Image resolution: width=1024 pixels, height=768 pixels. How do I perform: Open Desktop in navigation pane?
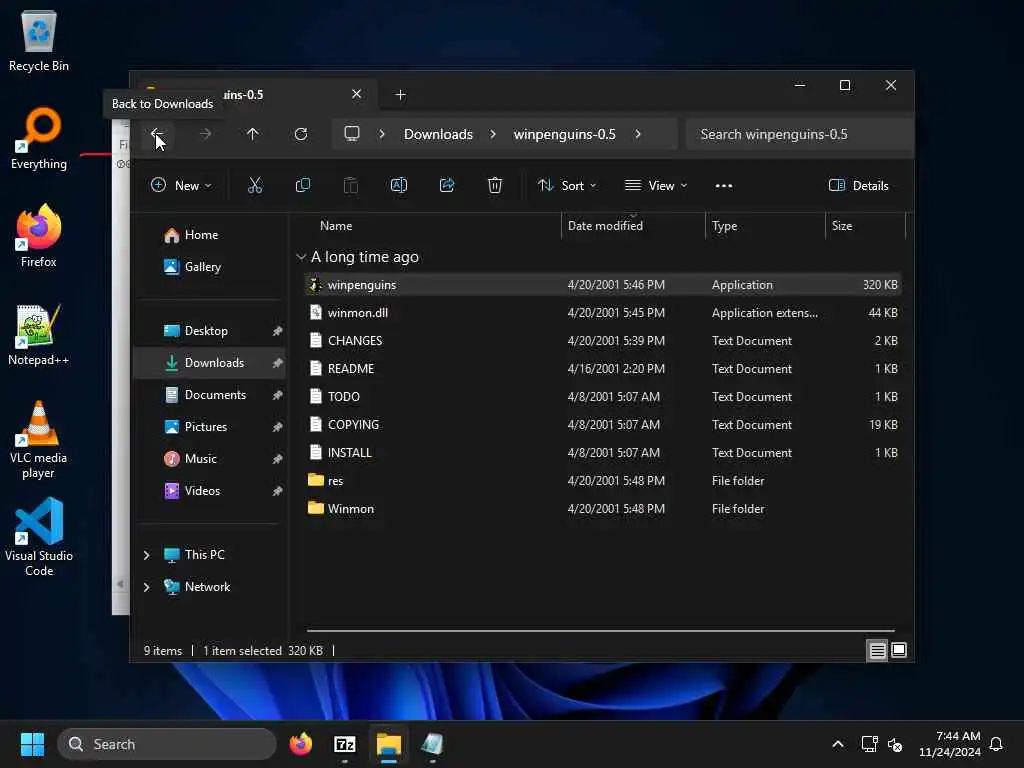coord(210,331)
